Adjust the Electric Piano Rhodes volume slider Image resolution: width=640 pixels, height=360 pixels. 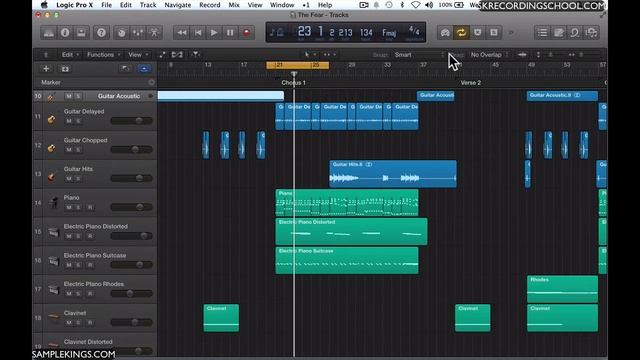click(x=131, y=293)
